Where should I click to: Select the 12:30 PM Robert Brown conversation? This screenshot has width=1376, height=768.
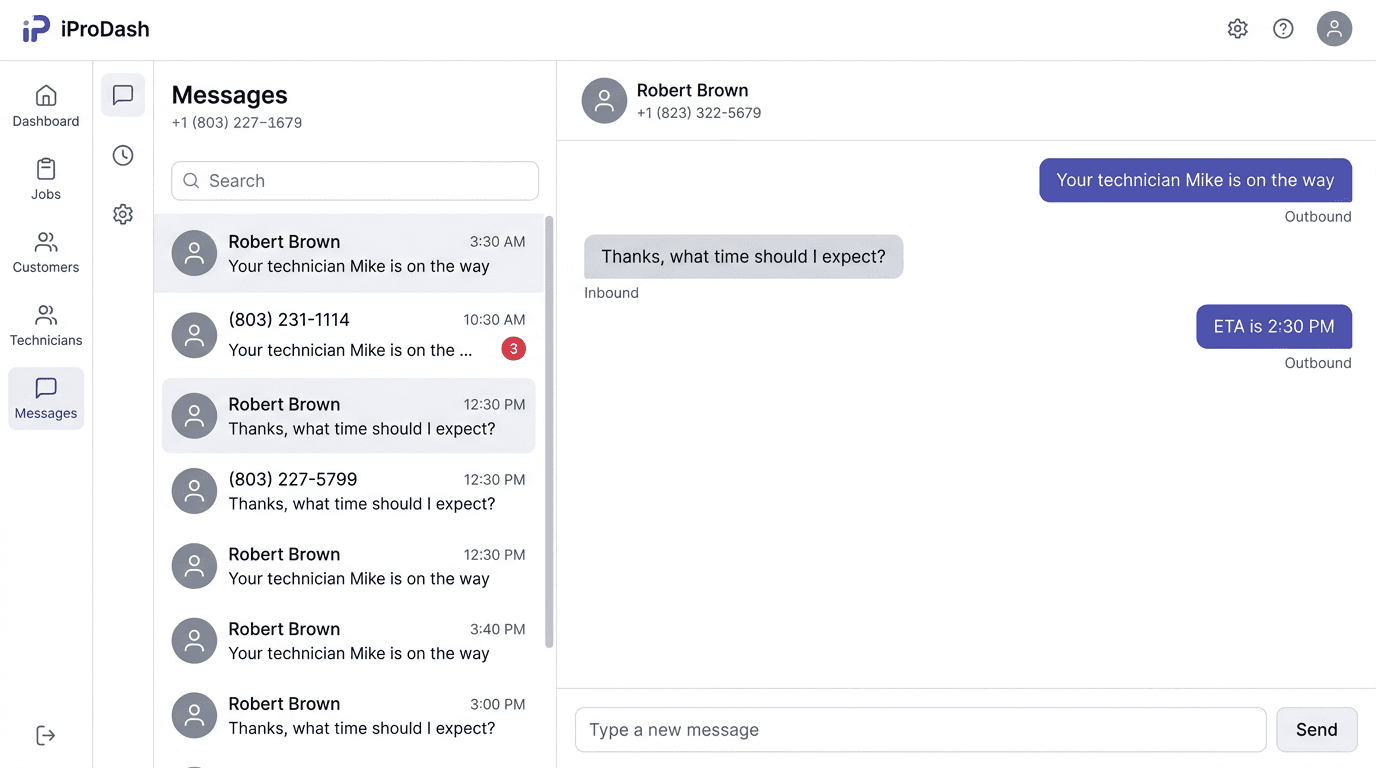(348, 415)
